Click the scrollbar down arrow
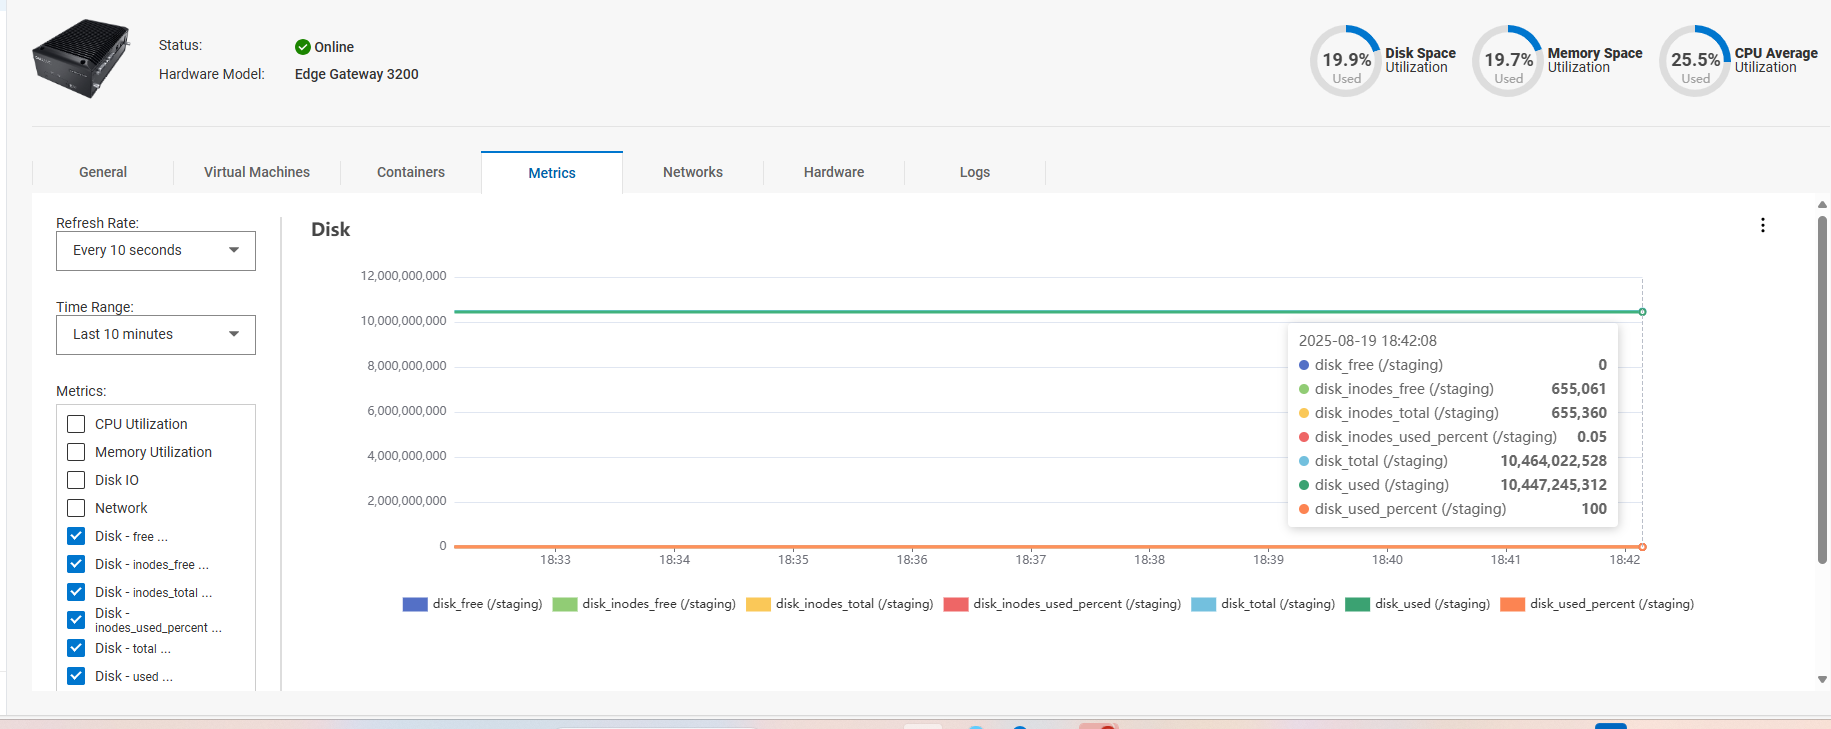Screen dimensions: 1831x729 pyautogui.click(x=1822, y=679)
